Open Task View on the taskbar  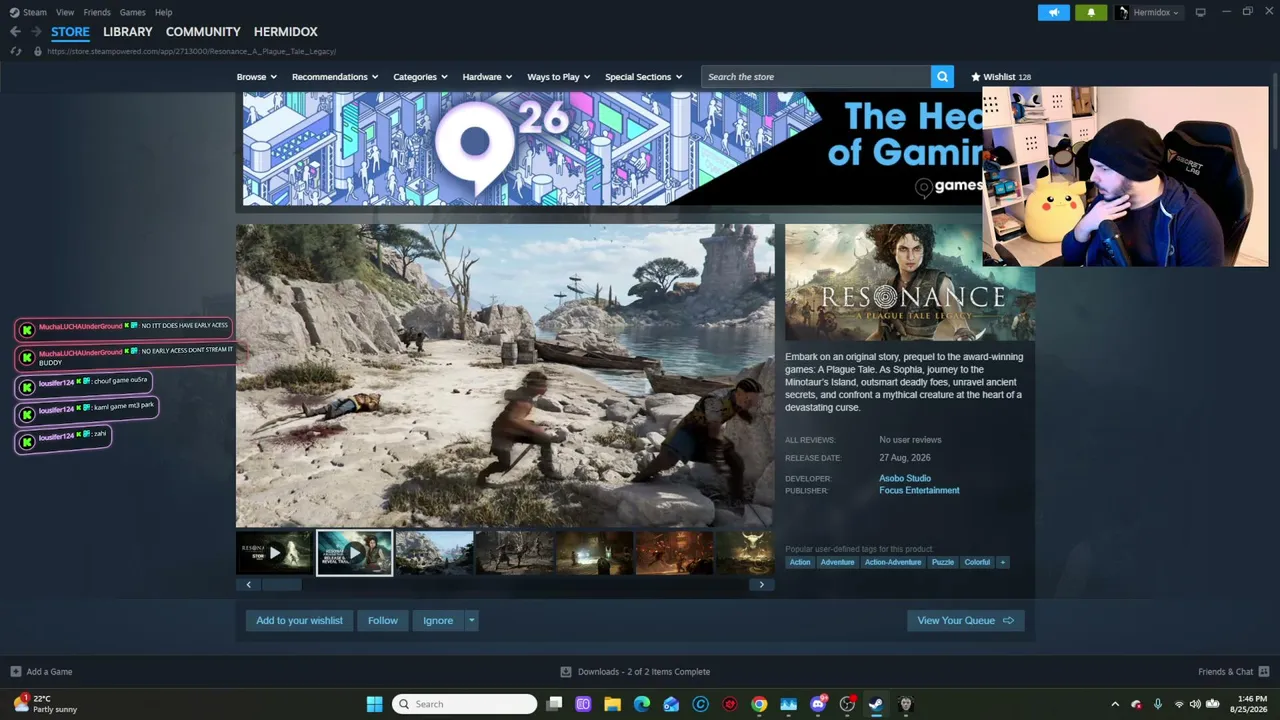[555, 704]
